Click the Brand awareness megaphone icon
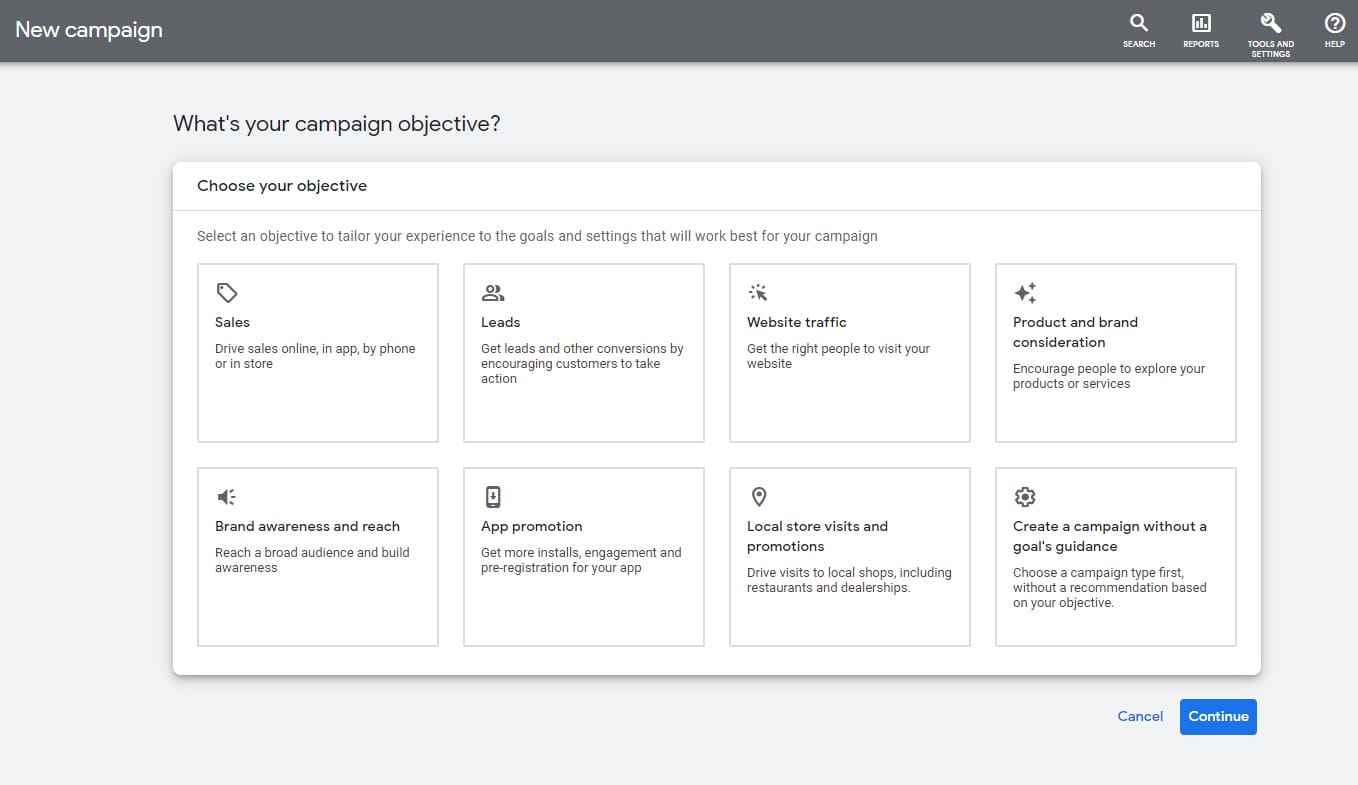 [227, 497]
